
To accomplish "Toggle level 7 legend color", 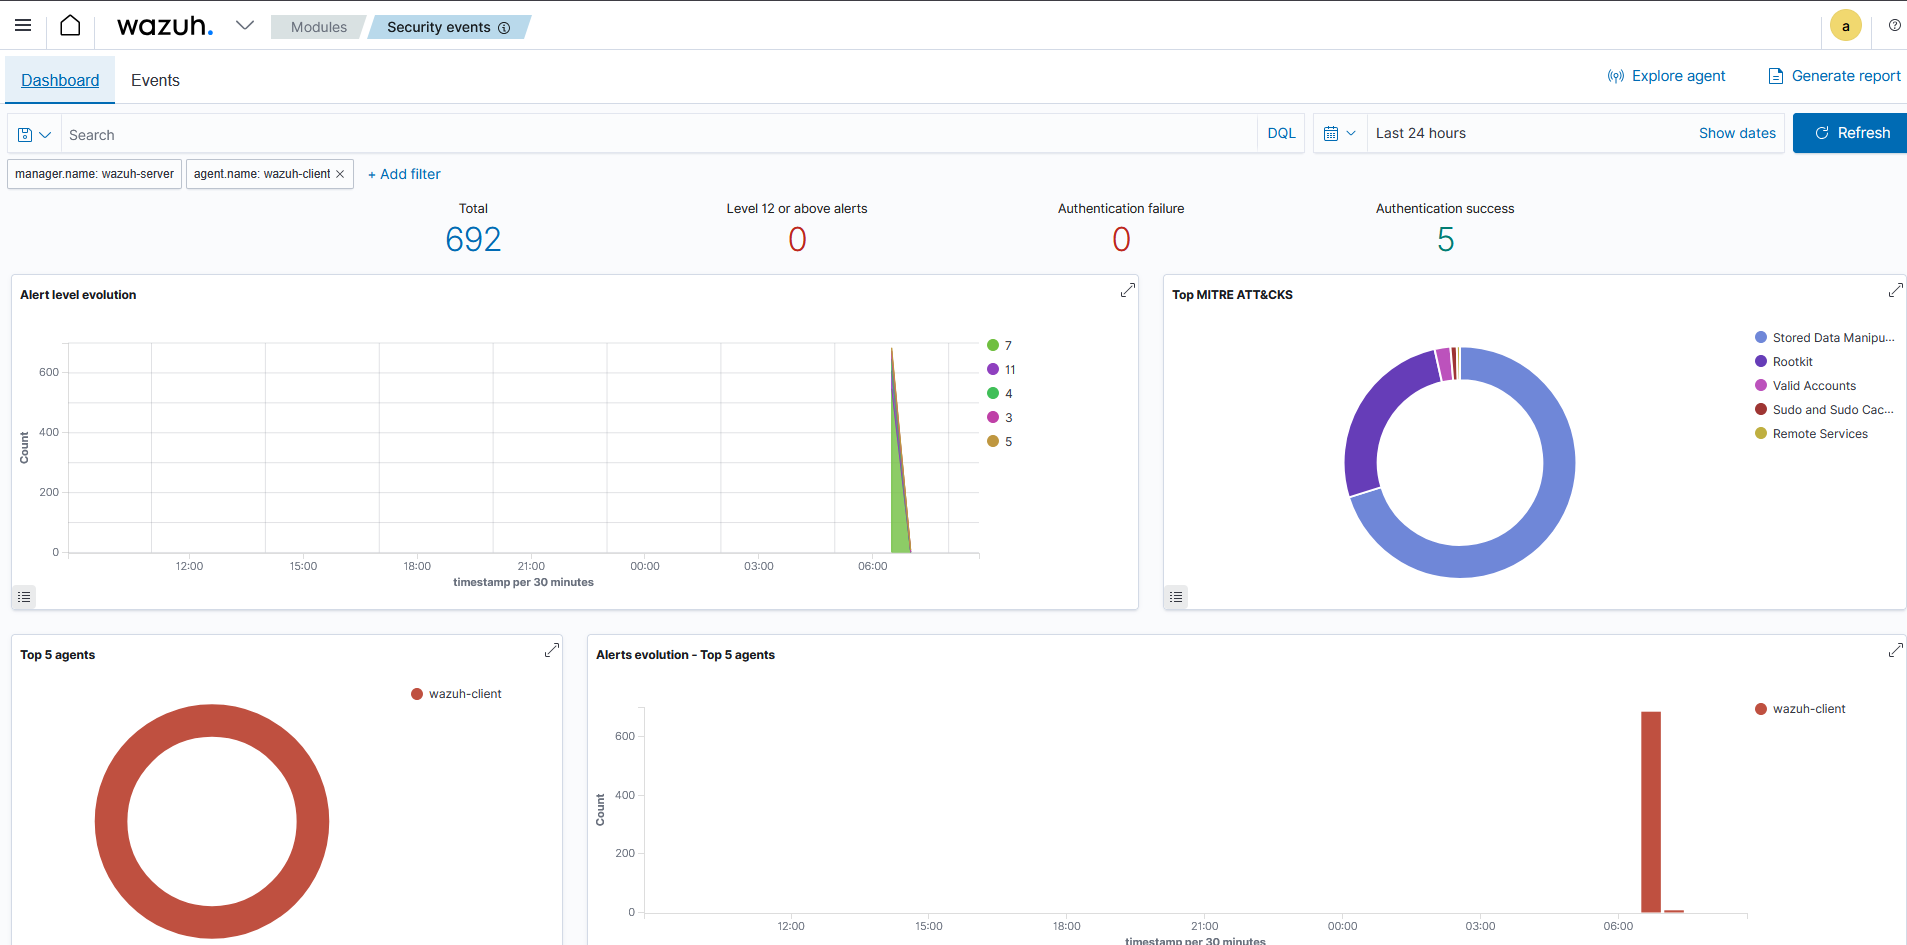I will click(x=993, y=345).
